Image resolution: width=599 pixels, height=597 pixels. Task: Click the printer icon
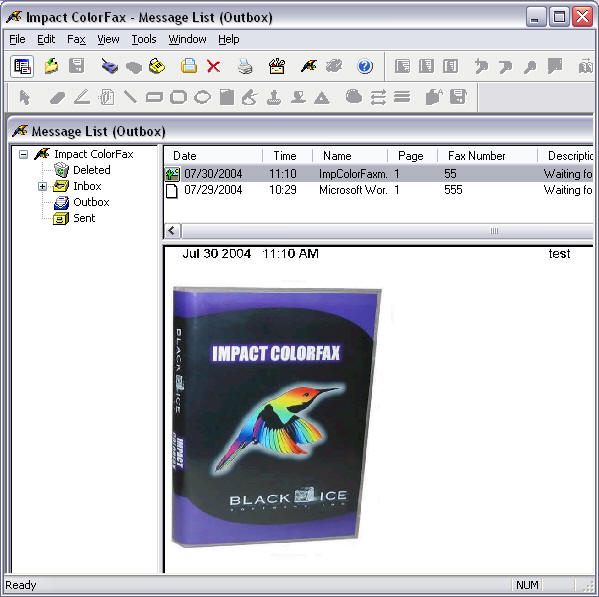[245, 66]
